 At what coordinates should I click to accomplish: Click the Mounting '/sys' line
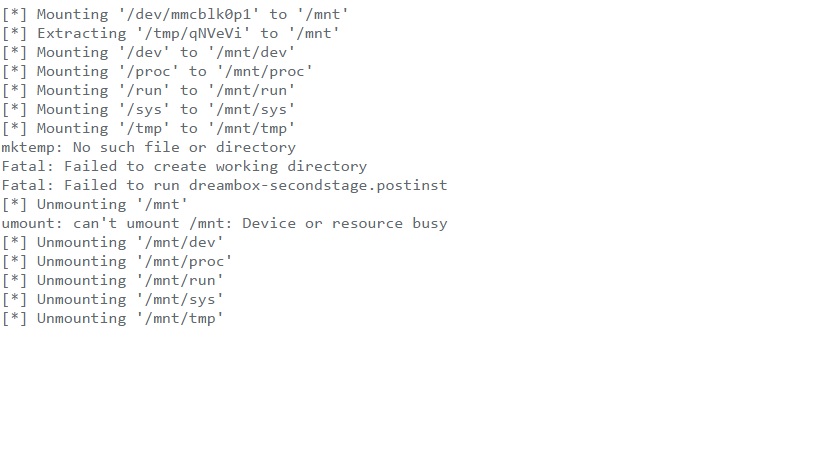pos(148,109)
